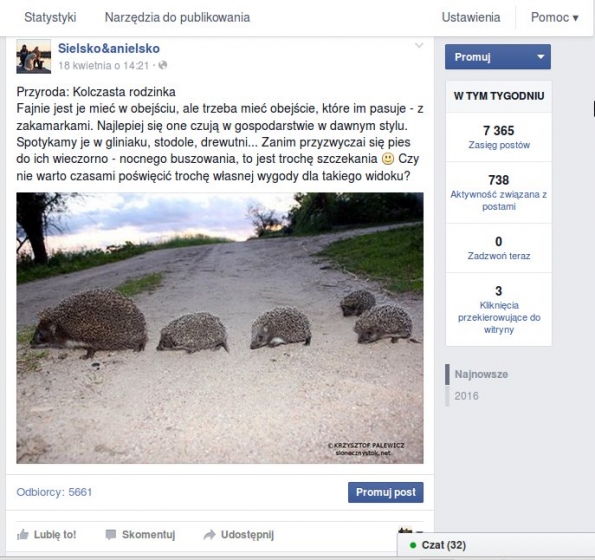The width and height of the screenshot is (595, 560).
Task: Switch to the Statystyki tab
Action: click(x=50, y=17)
